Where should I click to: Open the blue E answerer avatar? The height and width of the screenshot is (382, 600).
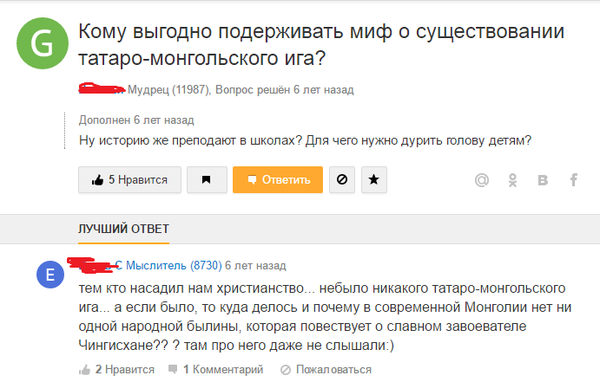click(50, 274)
